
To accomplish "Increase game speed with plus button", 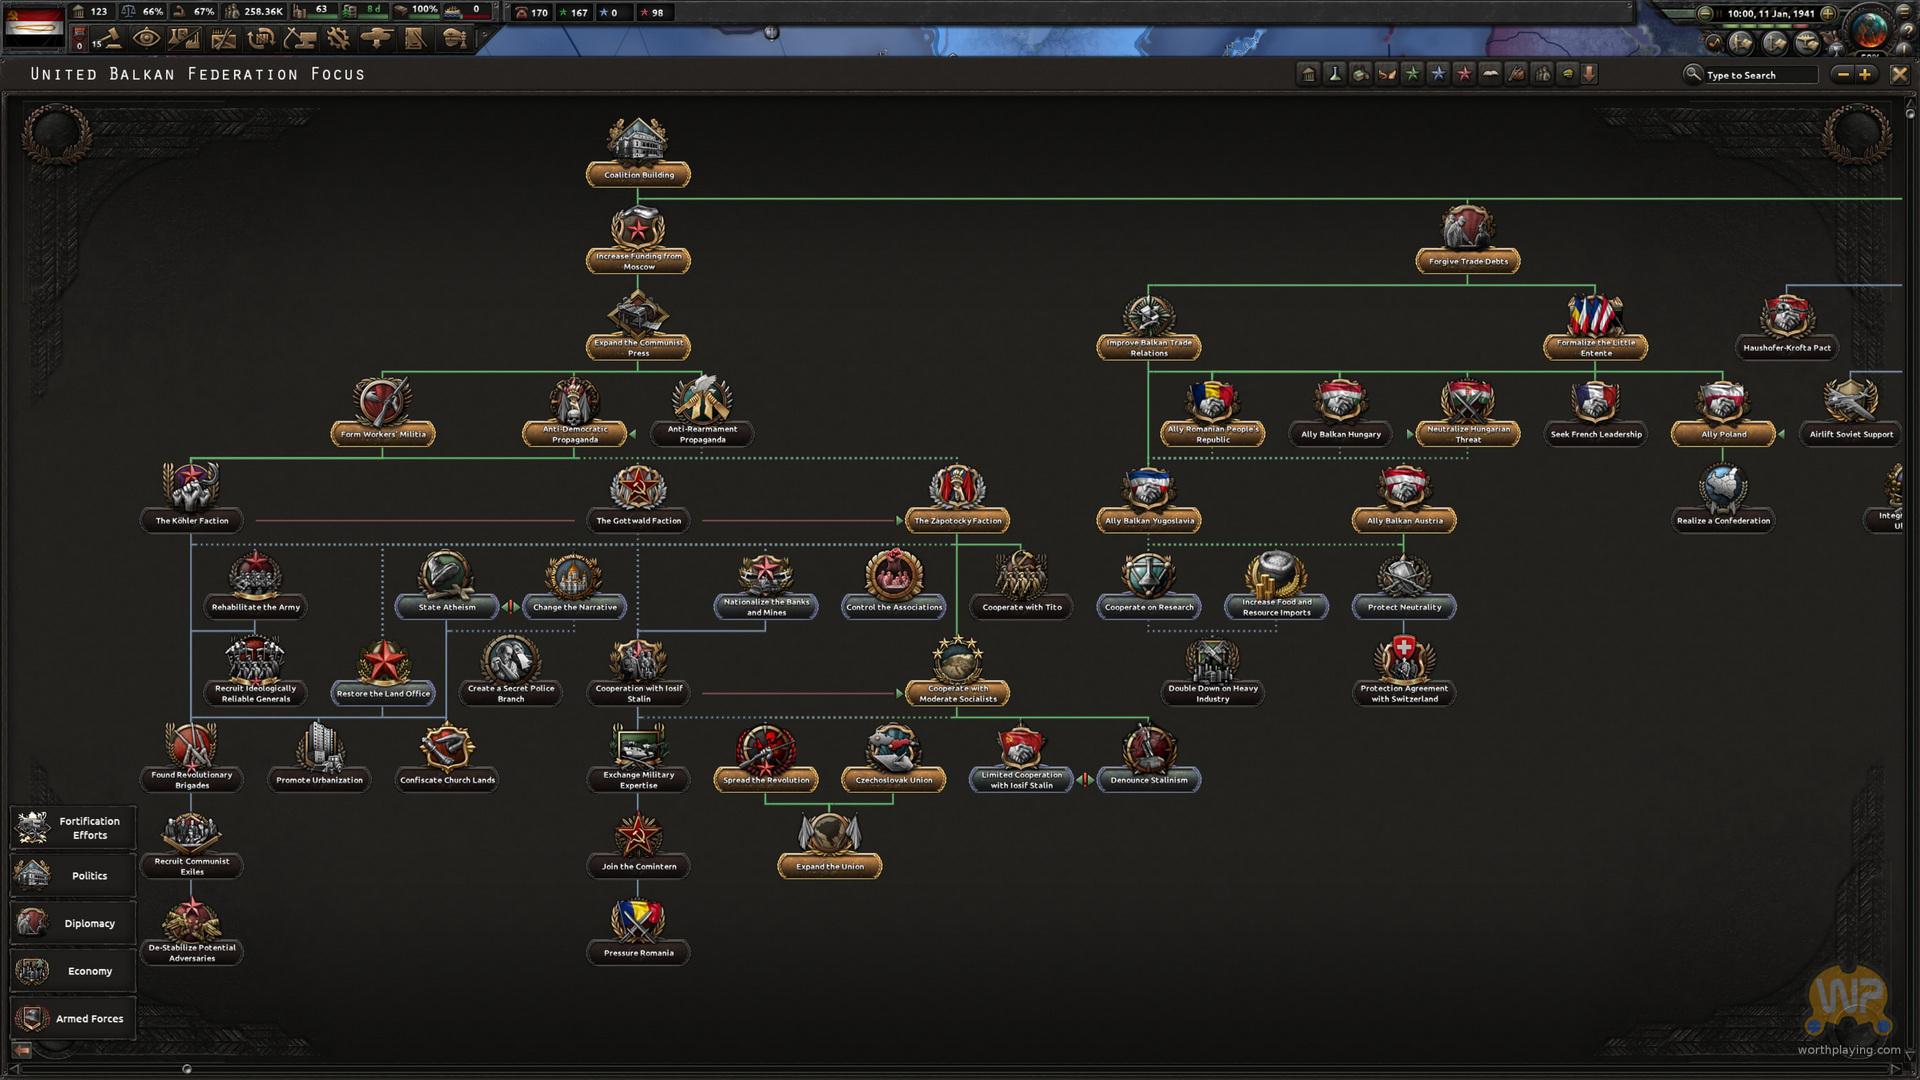I will [1828, 13].
